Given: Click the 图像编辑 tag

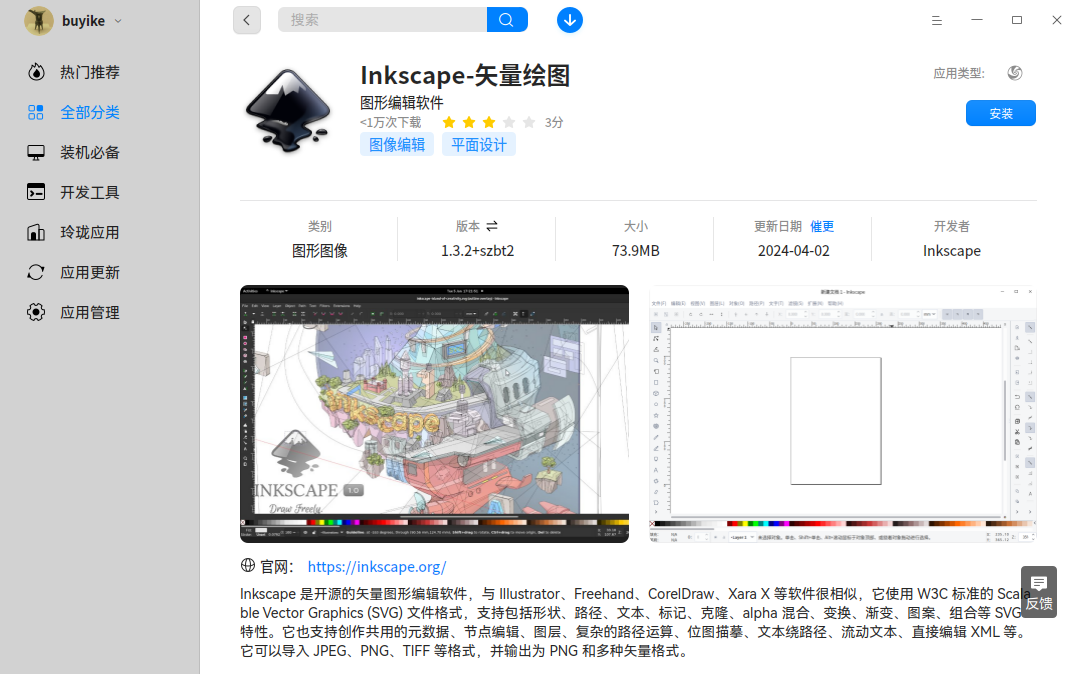Looking at the screenshot, I should [x=397, y=145].
